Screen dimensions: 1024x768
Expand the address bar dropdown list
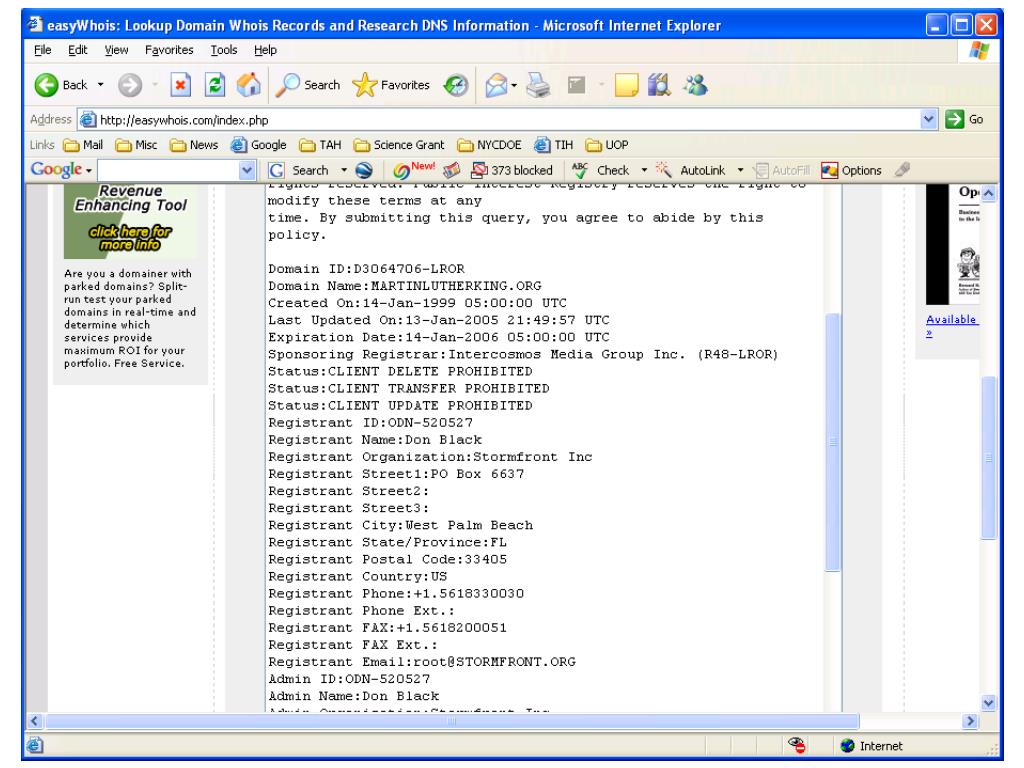click(x=929, y=120)
